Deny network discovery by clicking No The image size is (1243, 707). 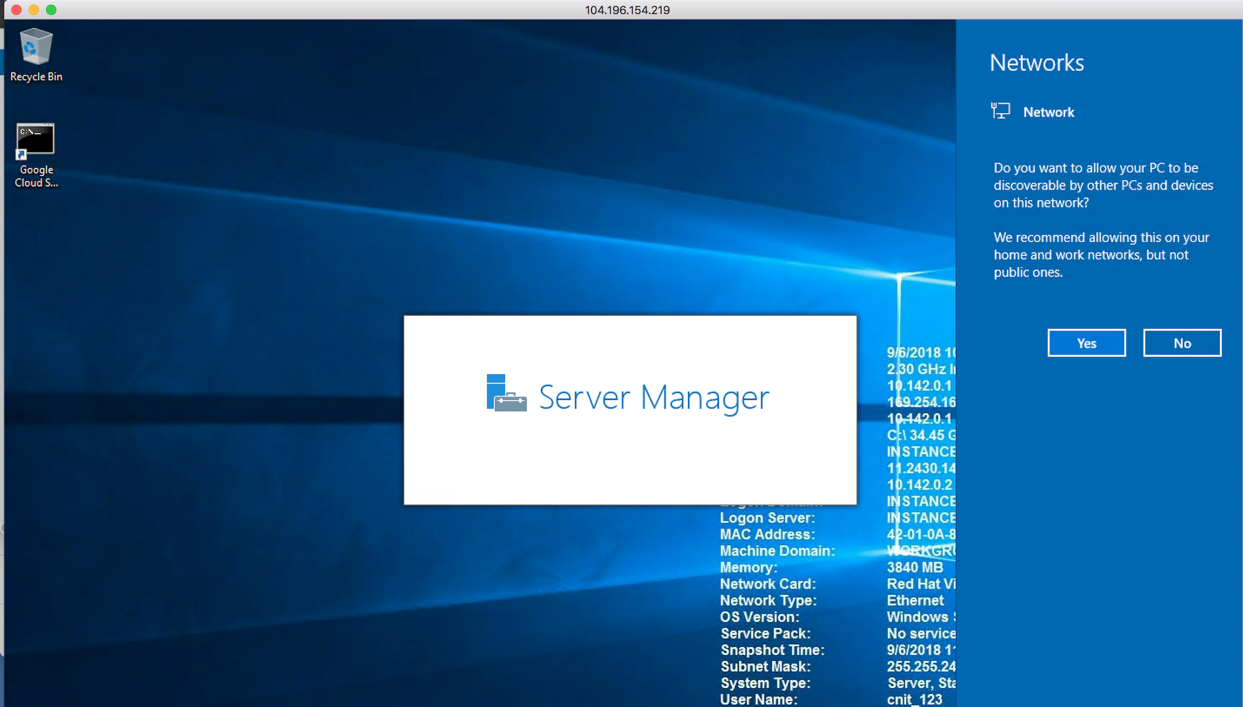tap(1182, 342)
